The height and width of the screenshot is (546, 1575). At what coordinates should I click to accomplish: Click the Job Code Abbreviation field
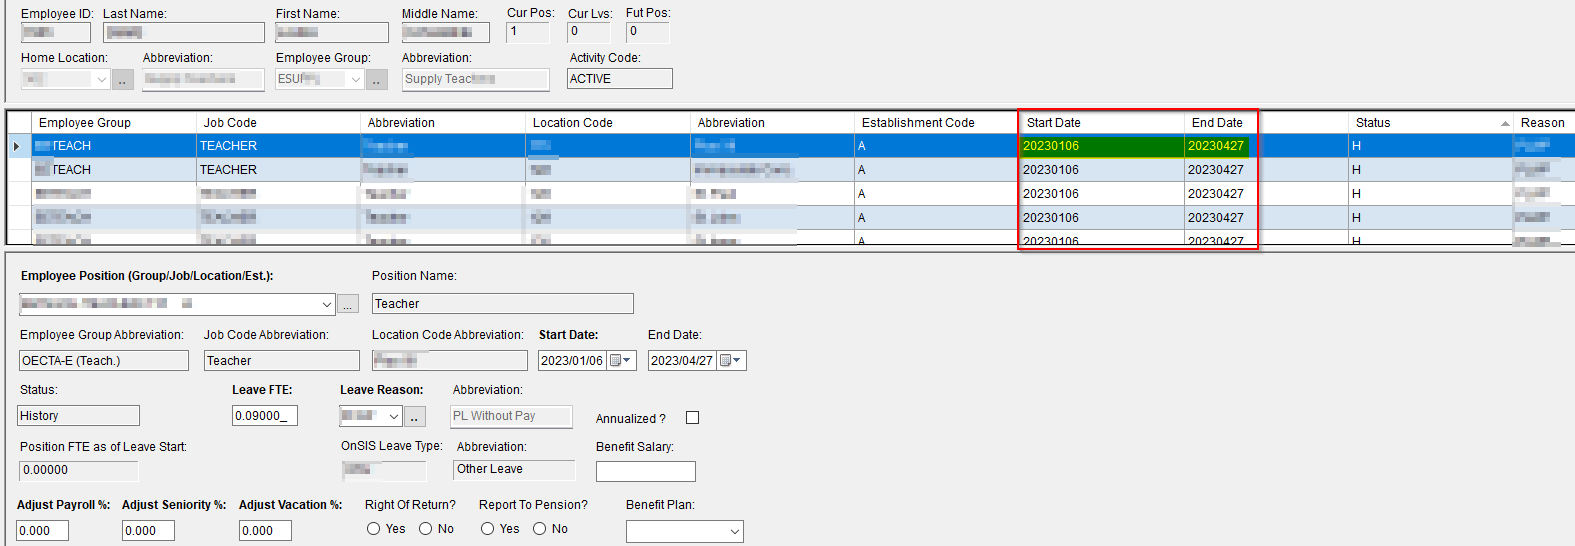[282, 361]
